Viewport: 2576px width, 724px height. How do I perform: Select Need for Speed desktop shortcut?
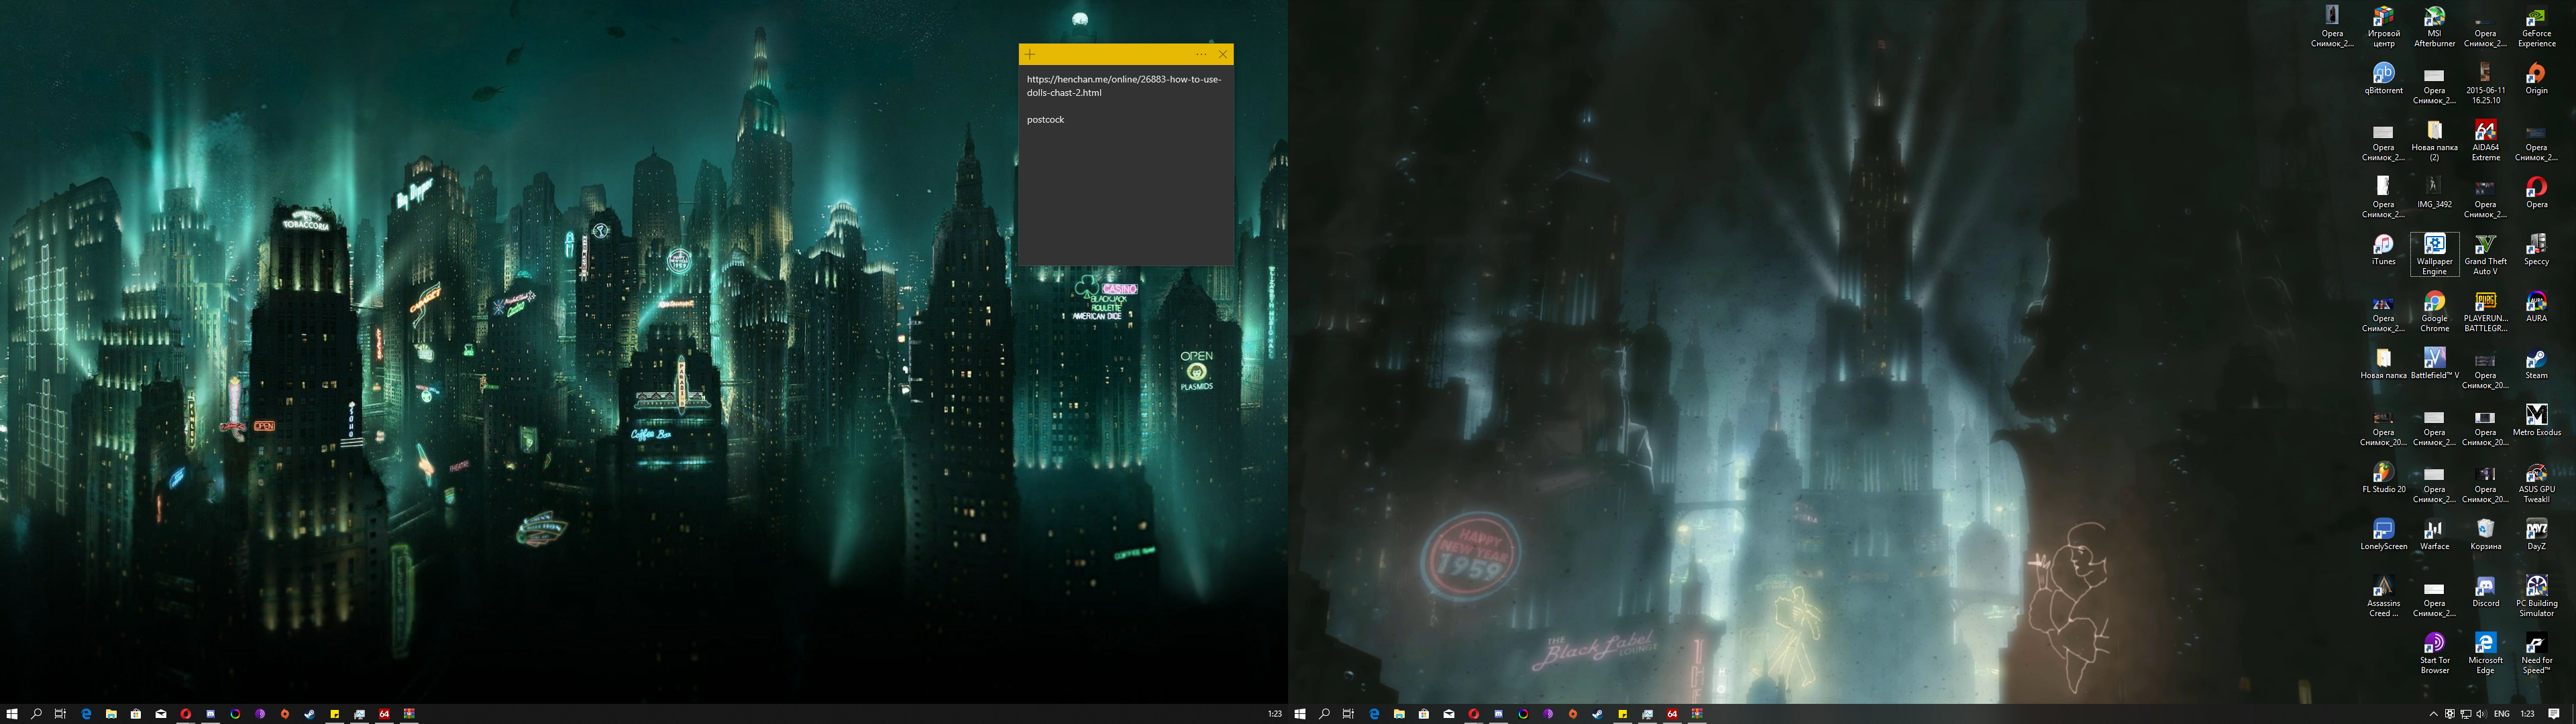pos(2537,654)
